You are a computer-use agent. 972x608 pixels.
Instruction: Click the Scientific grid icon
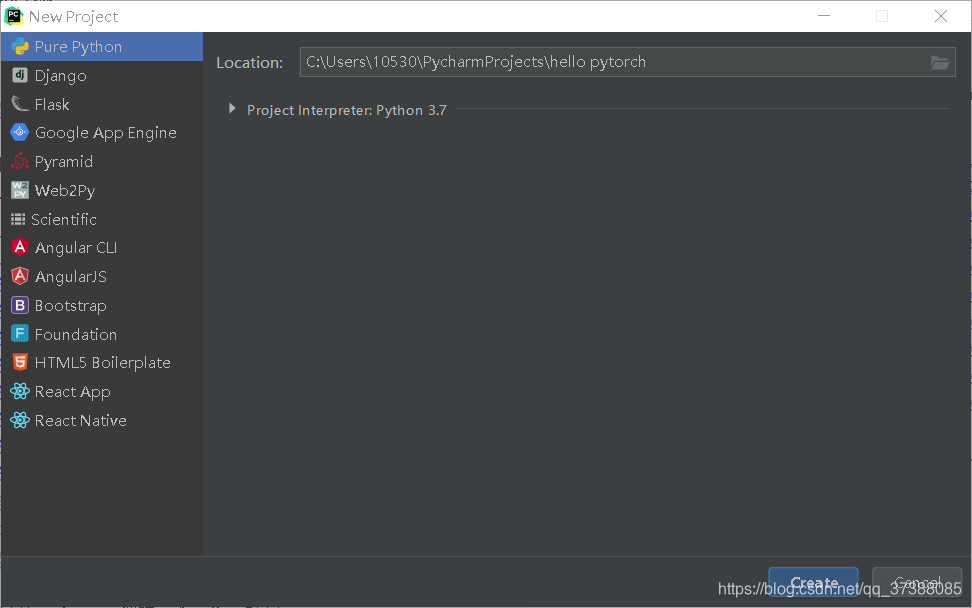point(18,219)
